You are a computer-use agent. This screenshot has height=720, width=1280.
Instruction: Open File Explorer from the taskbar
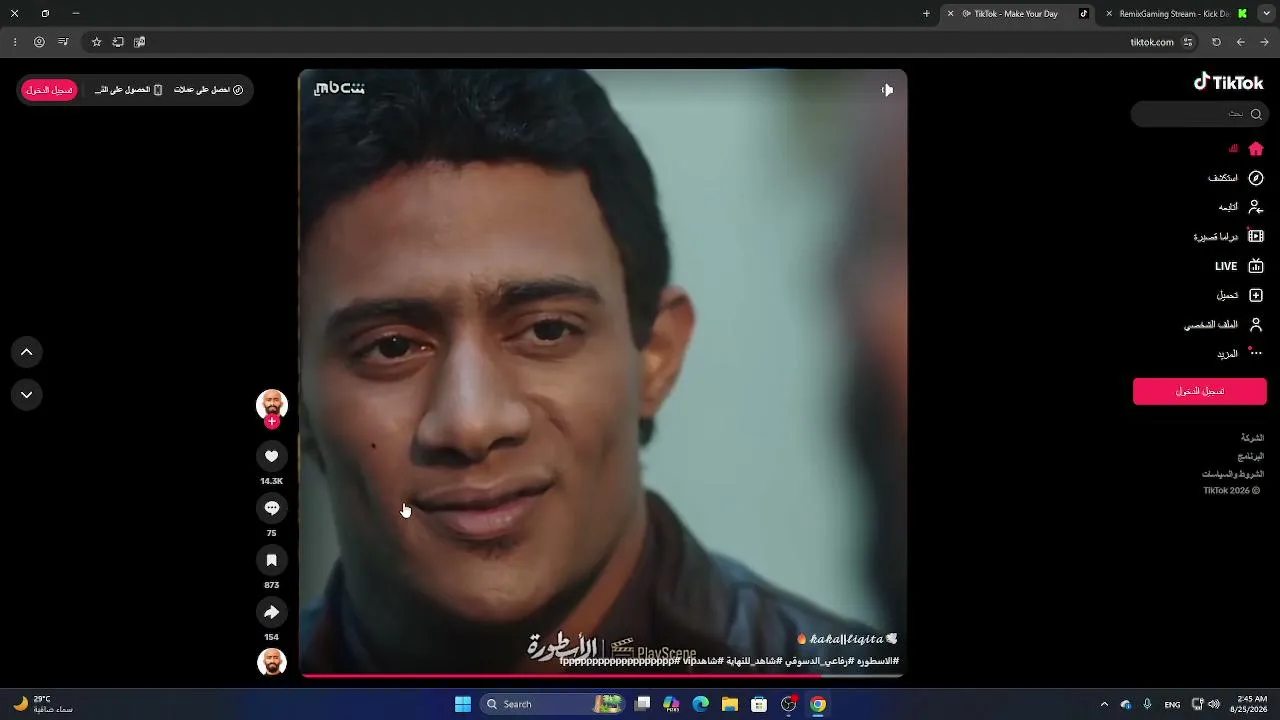pos(730,704)
